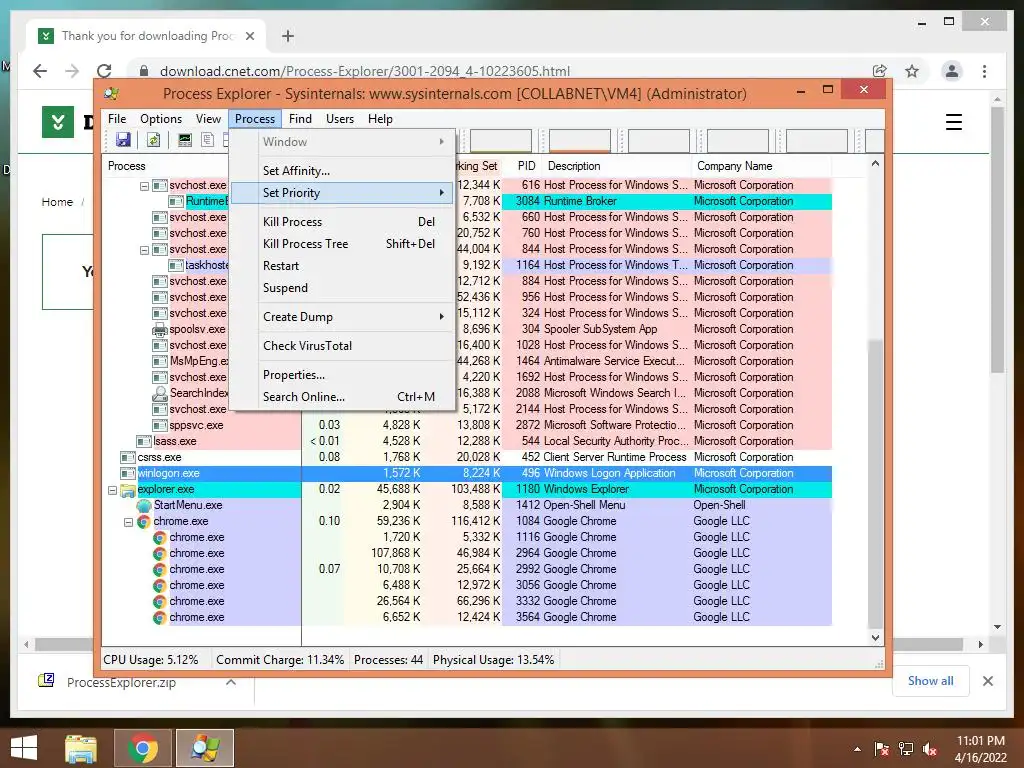Go back in Chrome browser

coord(40,71)
